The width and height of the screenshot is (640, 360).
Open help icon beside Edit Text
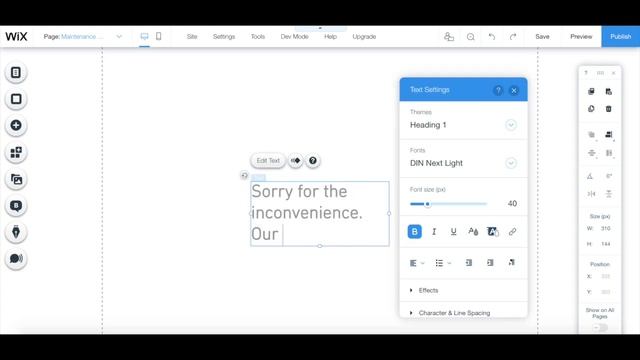tap(313, 161)
